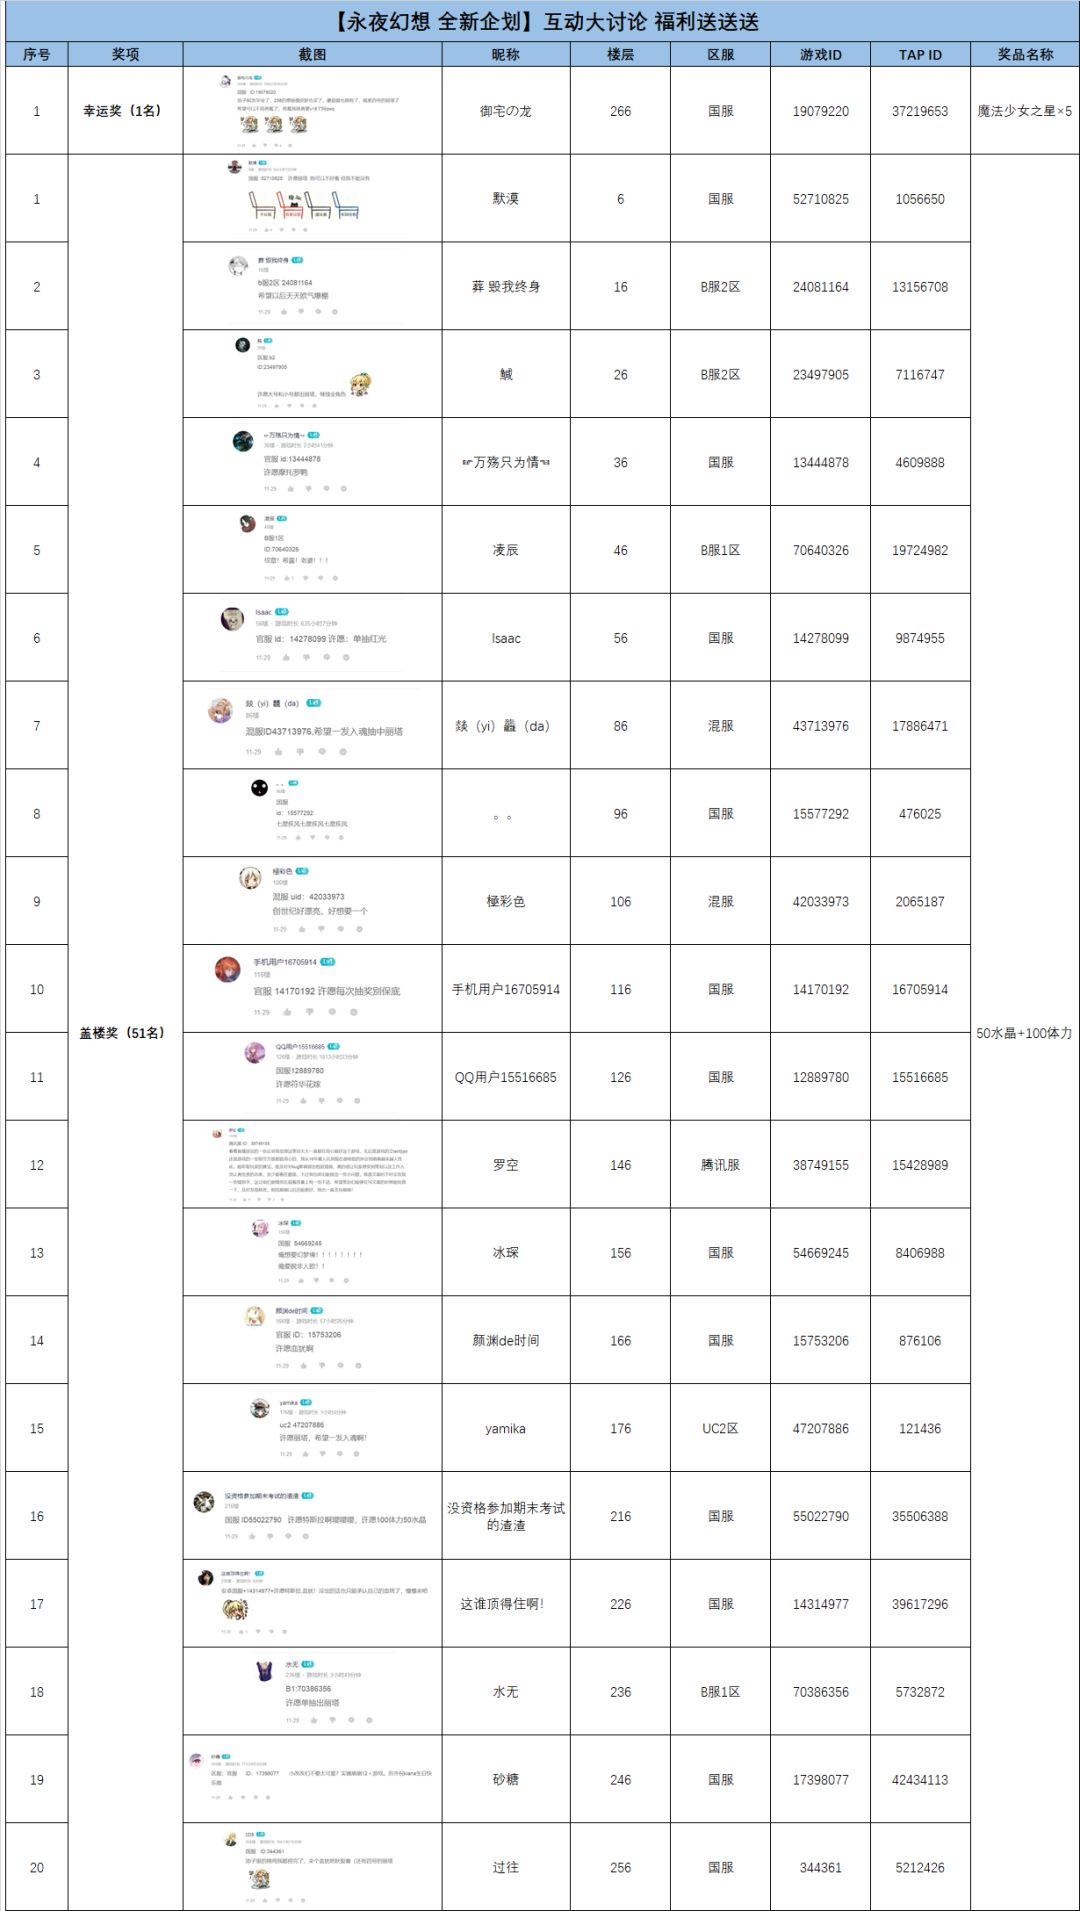Click the 截图 column header
Screen dimensions: 1080x1911
click(x=312, y=54)
